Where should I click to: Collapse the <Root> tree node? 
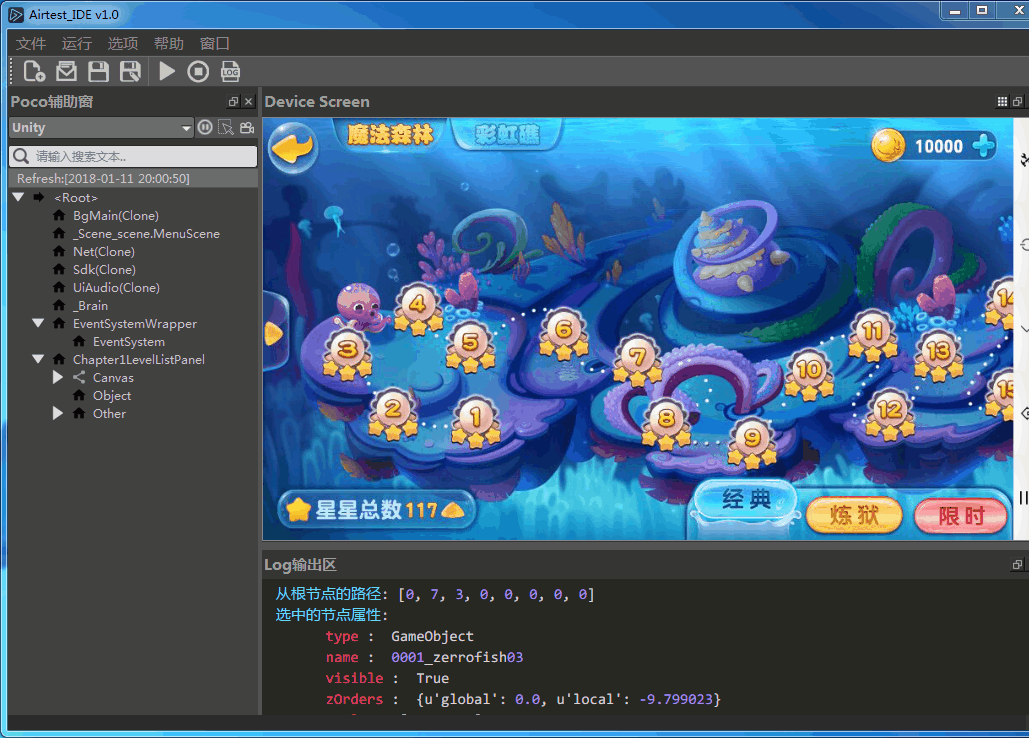[18, 197]
